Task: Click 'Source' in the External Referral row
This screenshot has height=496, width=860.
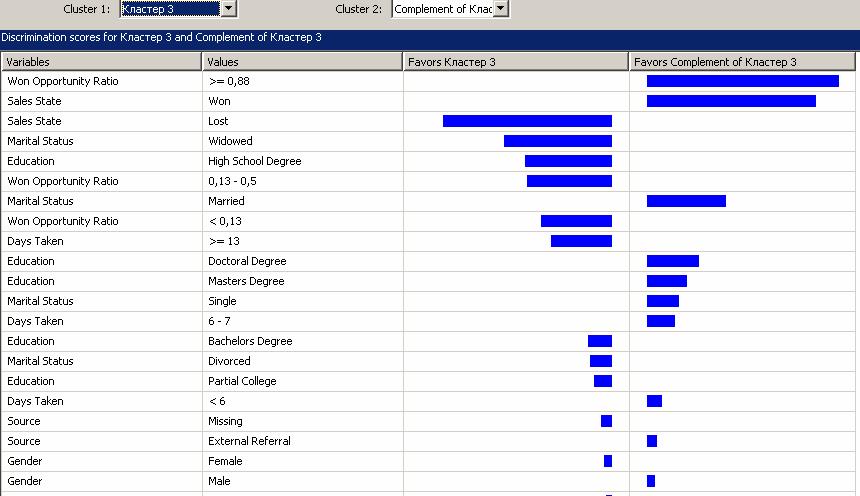Action: point(24,442)
